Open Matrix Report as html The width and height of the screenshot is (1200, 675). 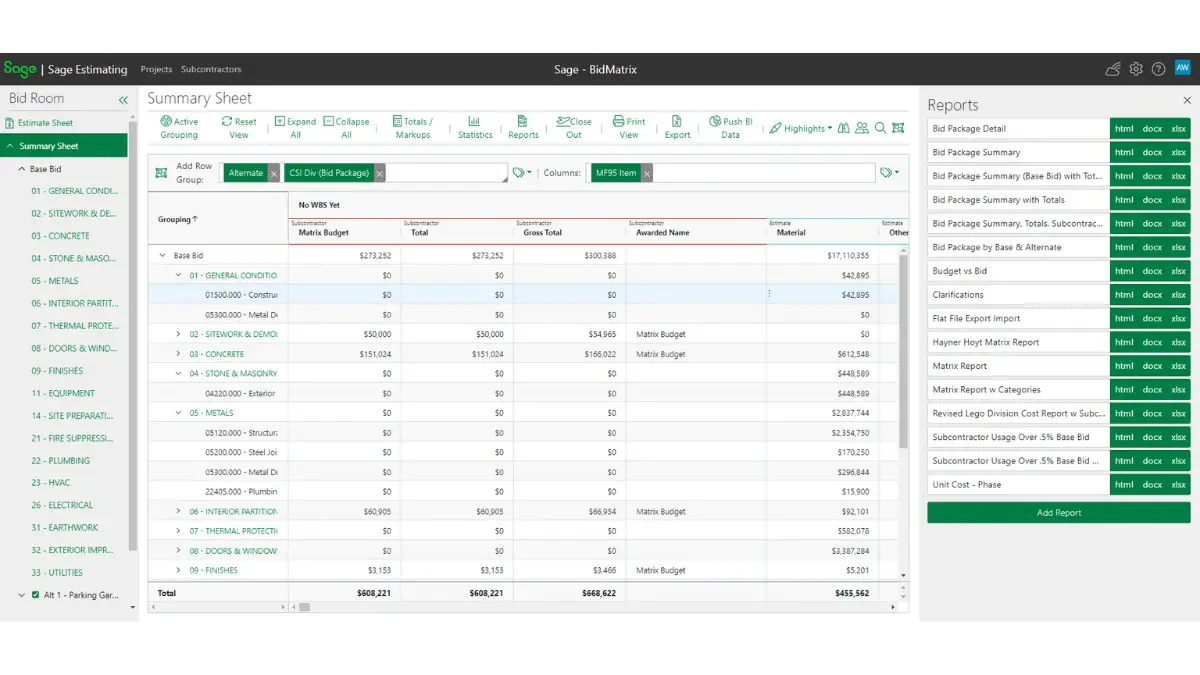click(x=1124, y=366)
